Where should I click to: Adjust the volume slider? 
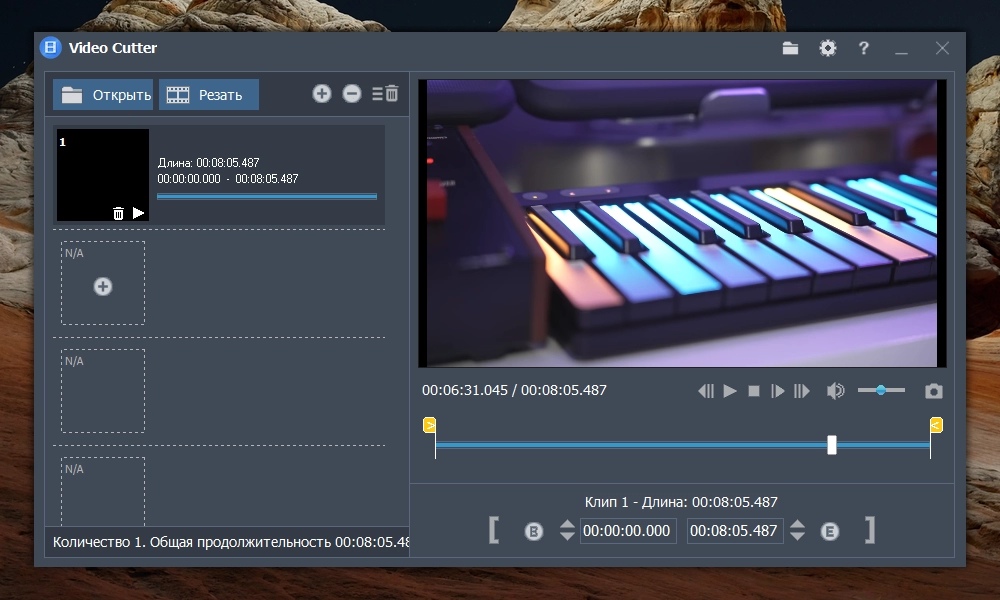click(x=881, y=390)
